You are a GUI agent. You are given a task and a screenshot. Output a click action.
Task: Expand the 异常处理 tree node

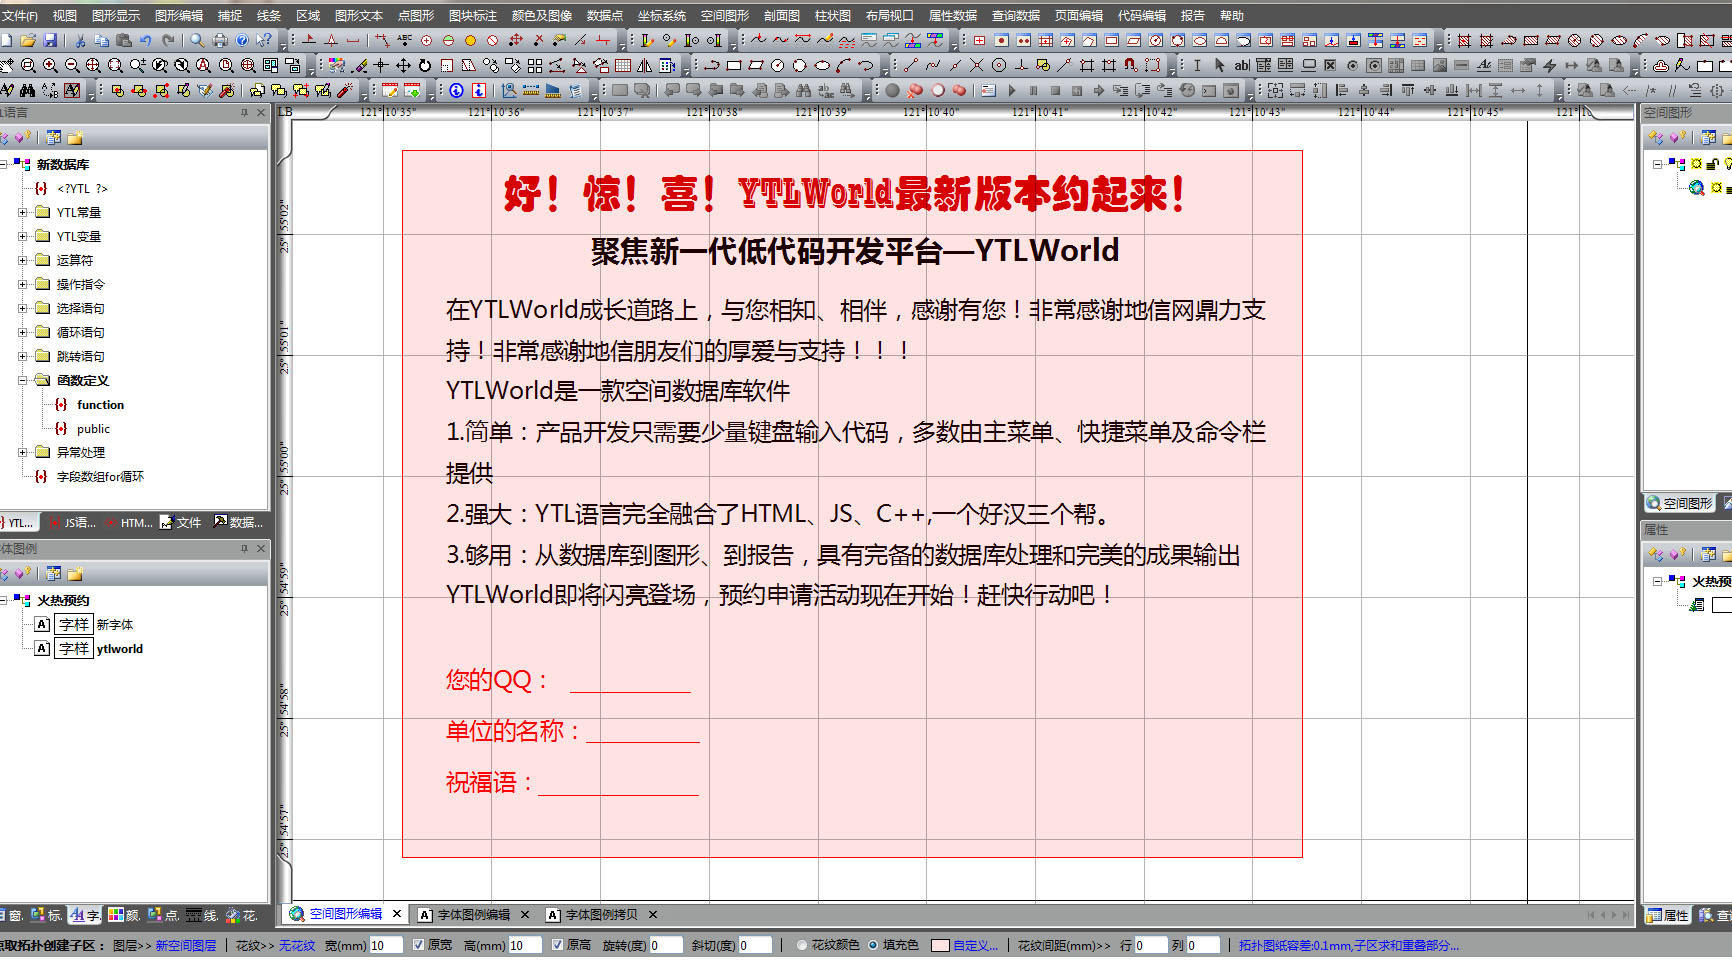click(22, 452)
